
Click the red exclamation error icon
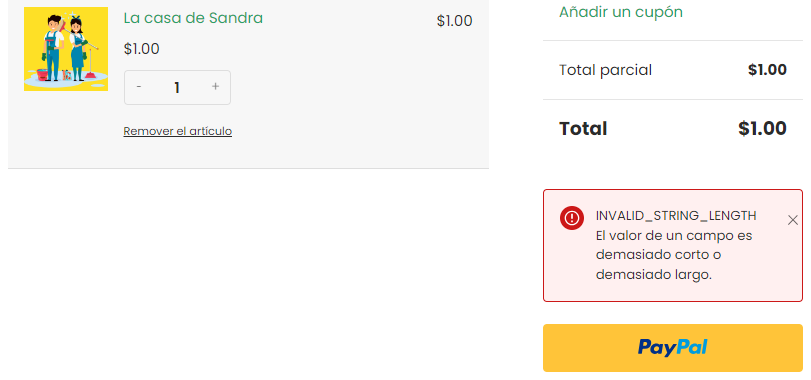[572, 218]
